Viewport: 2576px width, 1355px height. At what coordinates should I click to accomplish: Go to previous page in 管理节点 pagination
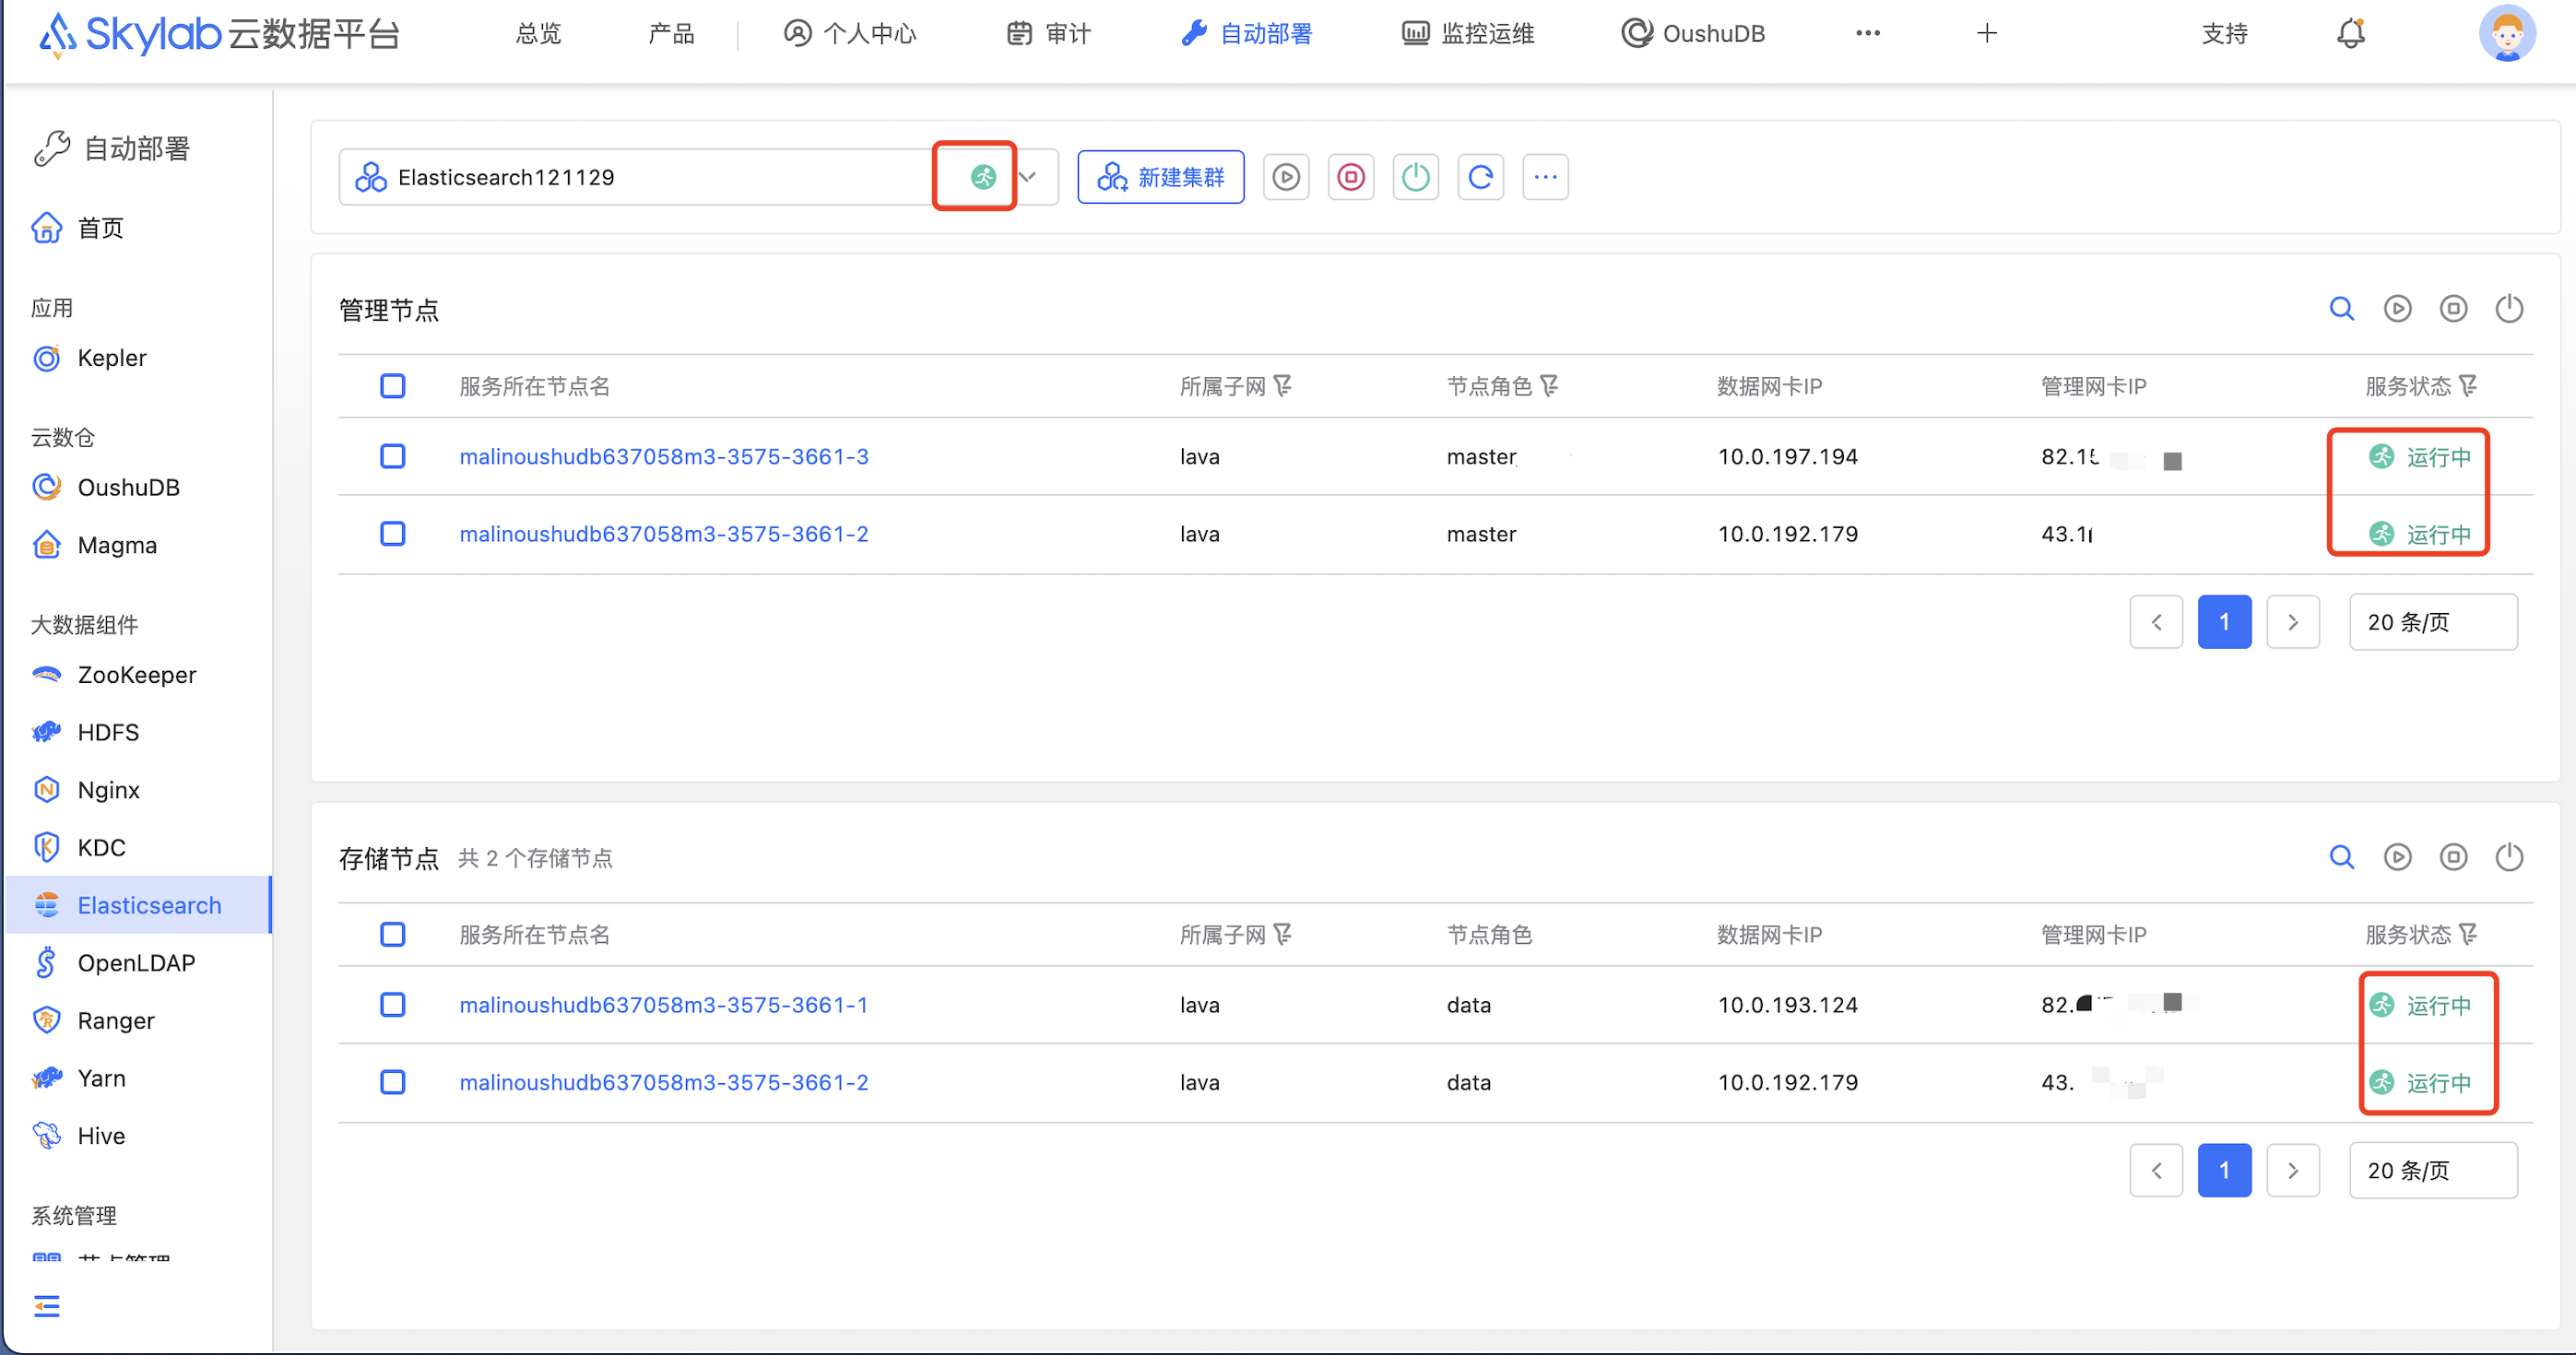(x=2157, y=622)
